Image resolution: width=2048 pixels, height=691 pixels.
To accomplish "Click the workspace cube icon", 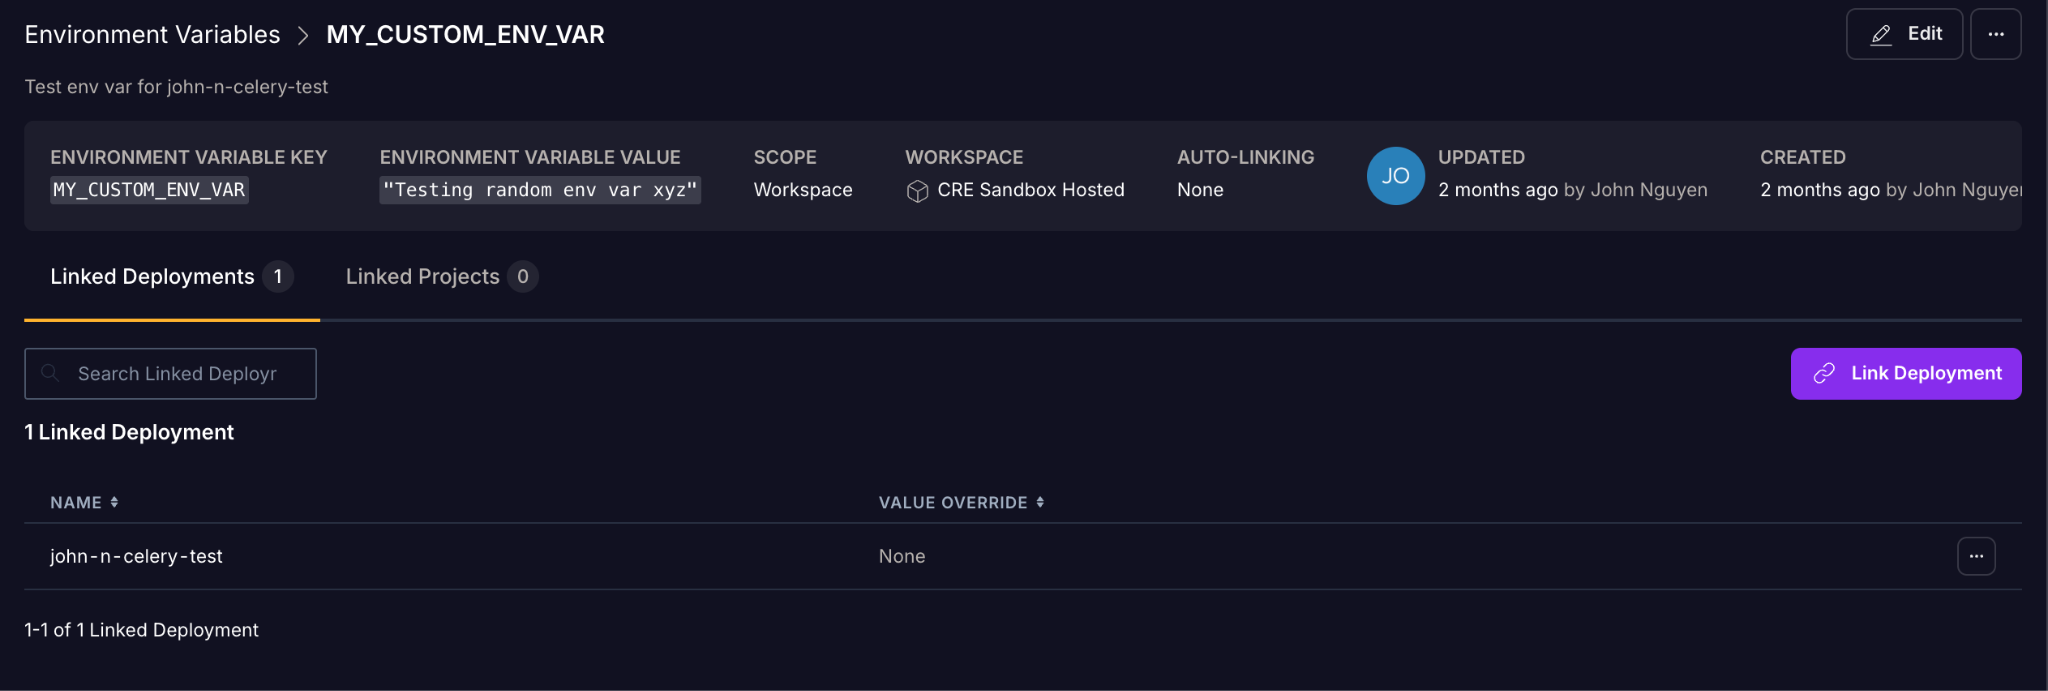I will (917, 191).
